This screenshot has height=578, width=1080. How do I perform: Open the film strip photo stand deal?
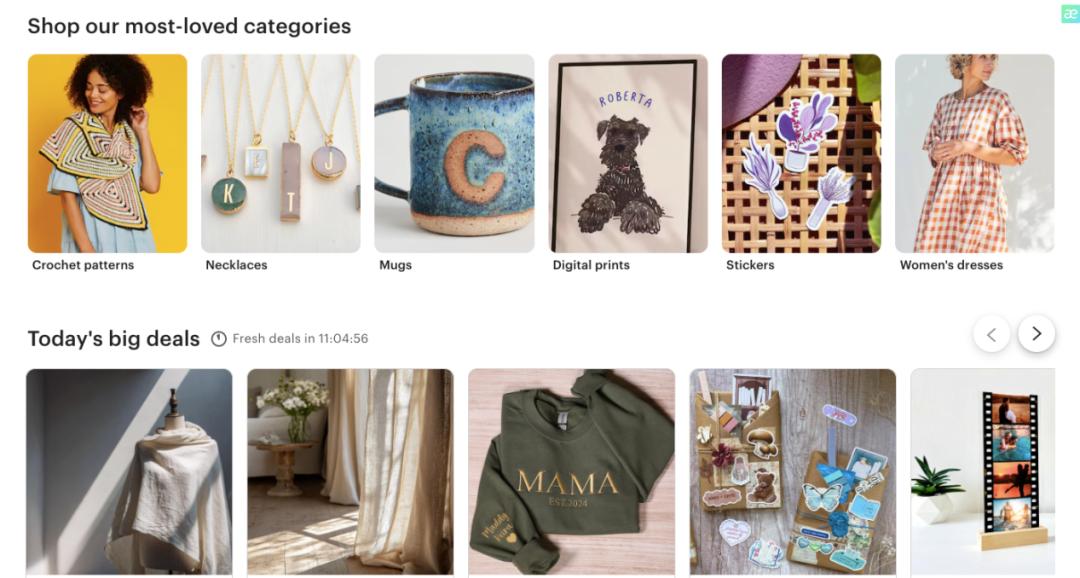[983, 473]
